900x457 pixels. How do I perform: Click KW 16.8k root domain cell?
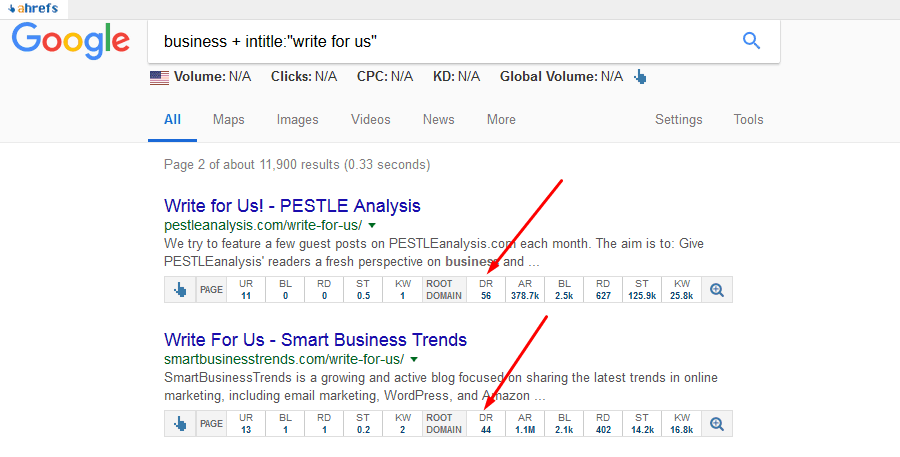point(681,424)
